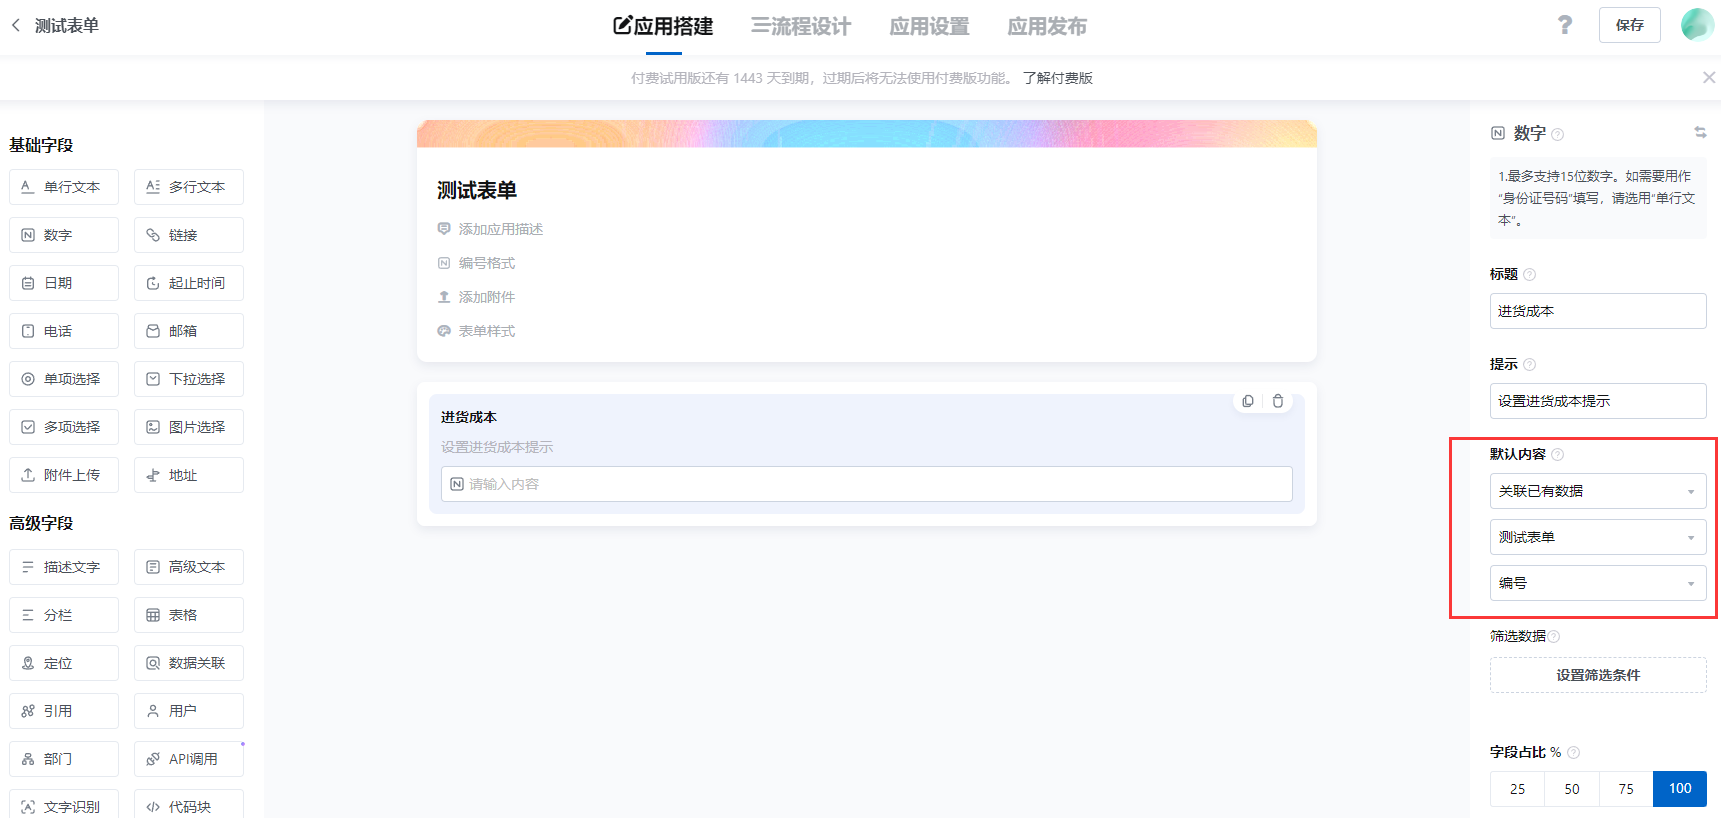This screenshot has height=818, width=1721.
Task: Add a 邮箱 field
Action: (189, 331)
